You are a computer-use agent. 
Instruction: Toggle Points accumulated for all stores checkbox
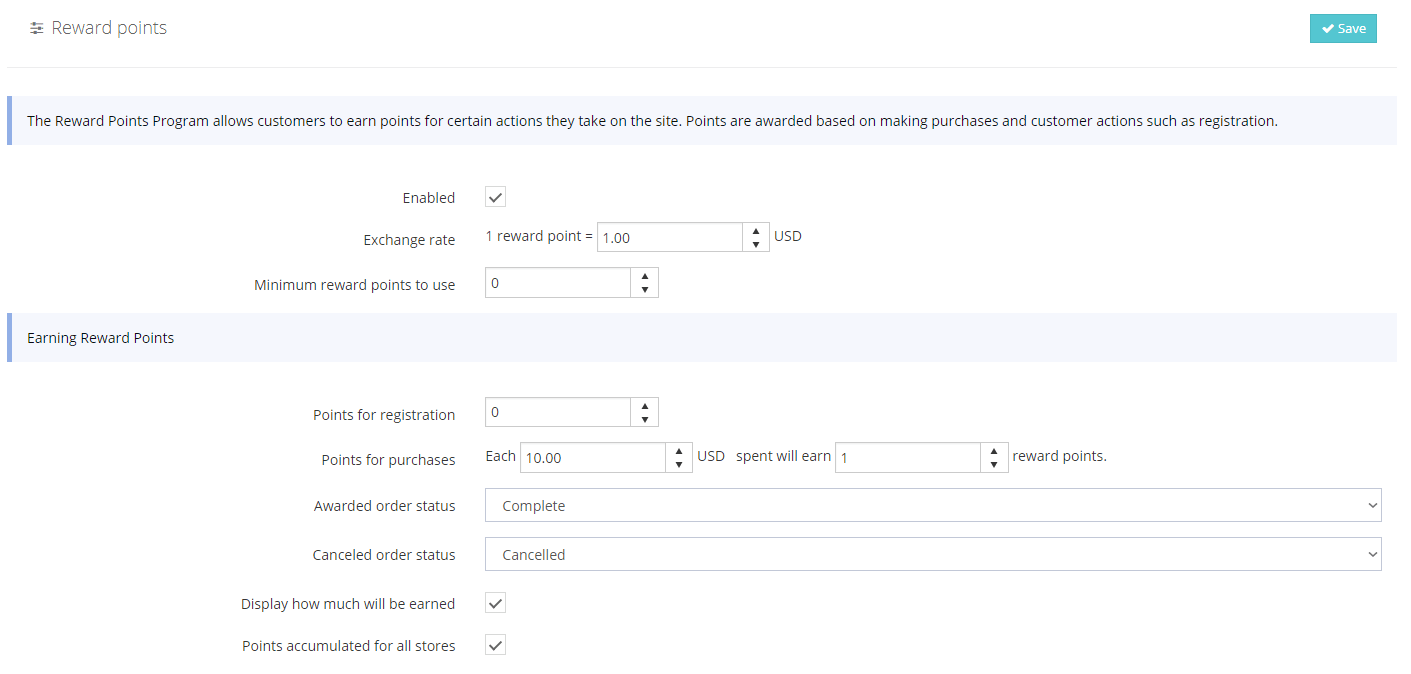pyautogui.click(x=496, y=645)
